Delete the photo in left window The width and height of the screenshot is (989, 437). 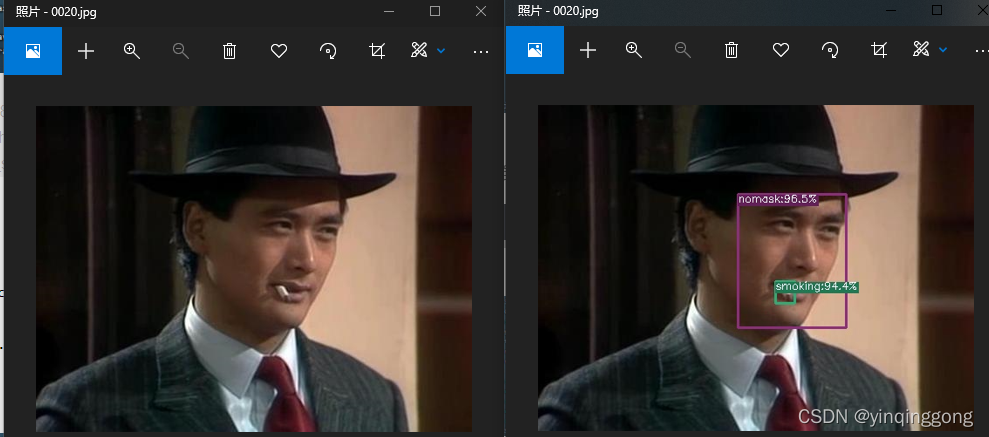click(230, 51)
